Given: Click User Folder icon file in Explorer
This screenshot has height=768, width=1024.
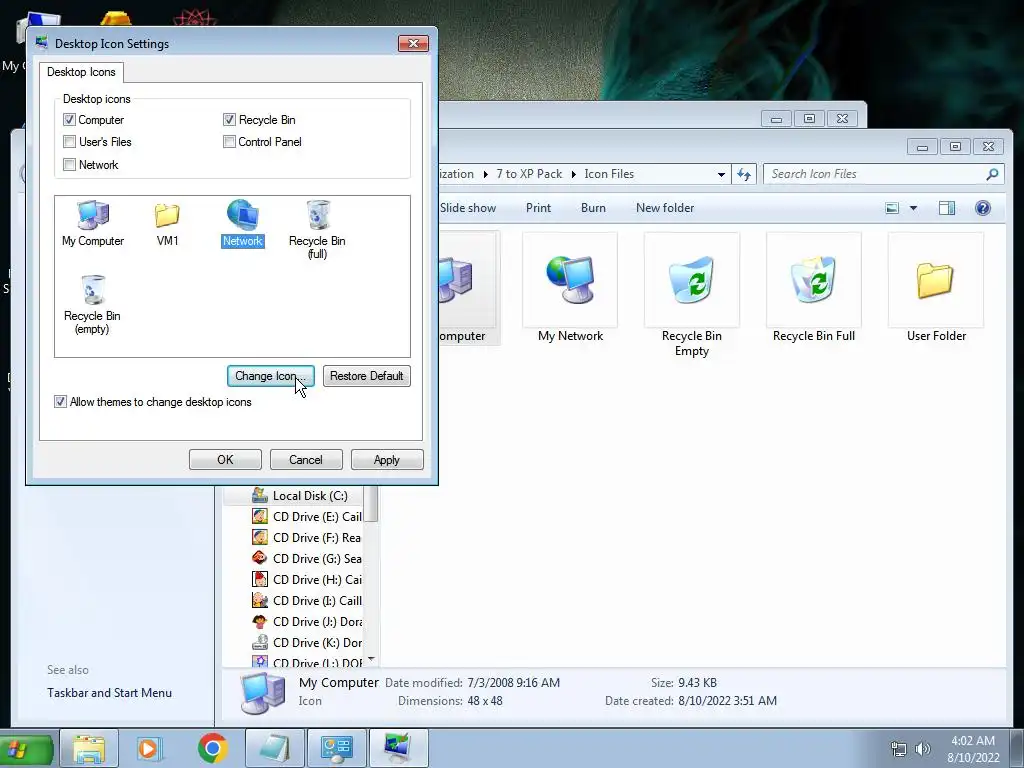Looking at the screenshot, I should (x=936, y=288).
